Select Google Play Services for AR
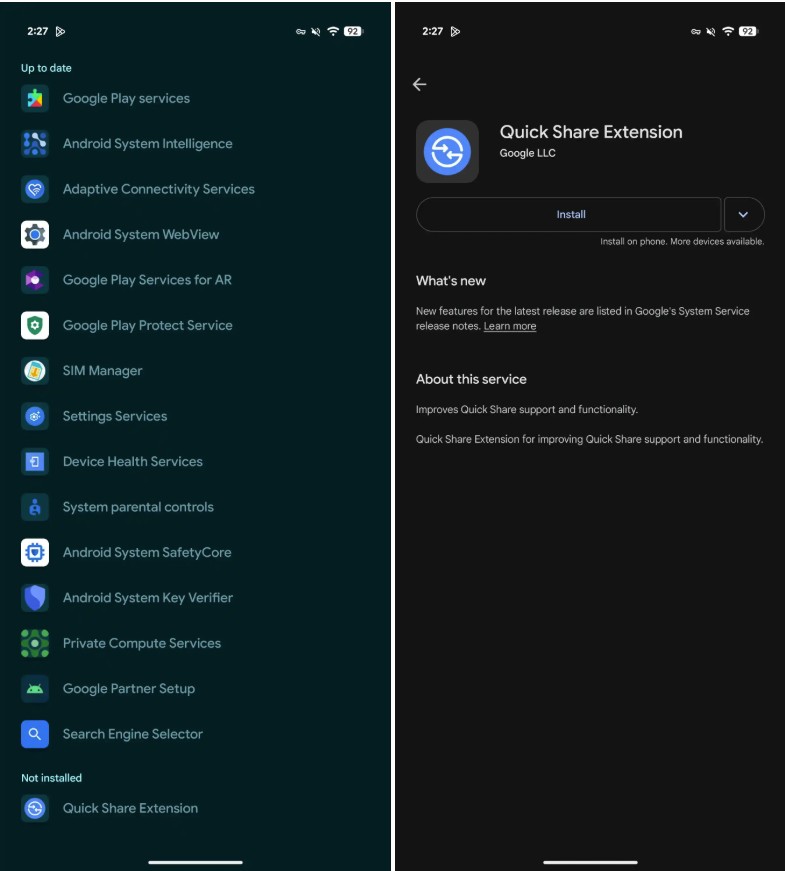Image resolution: width=785 pixels, height=871 pixels. click(x=196, y=281)
